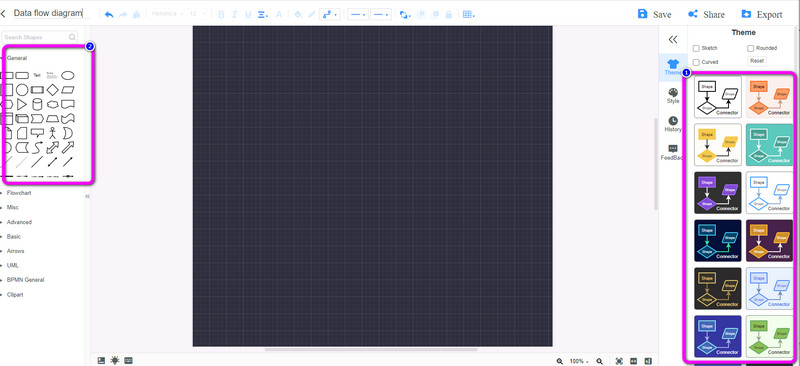This screenshot has height=366, width=800.
Task: Click the undo arrow icon
Action: point(109,15)
